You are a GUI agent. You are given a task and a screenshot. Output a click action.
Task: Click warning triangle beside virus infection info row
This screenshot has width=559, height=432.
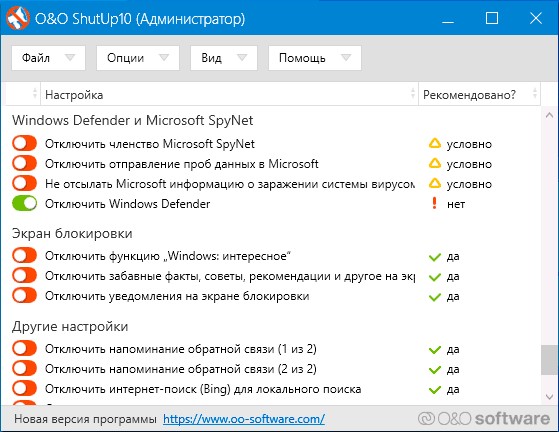(435, 184)
